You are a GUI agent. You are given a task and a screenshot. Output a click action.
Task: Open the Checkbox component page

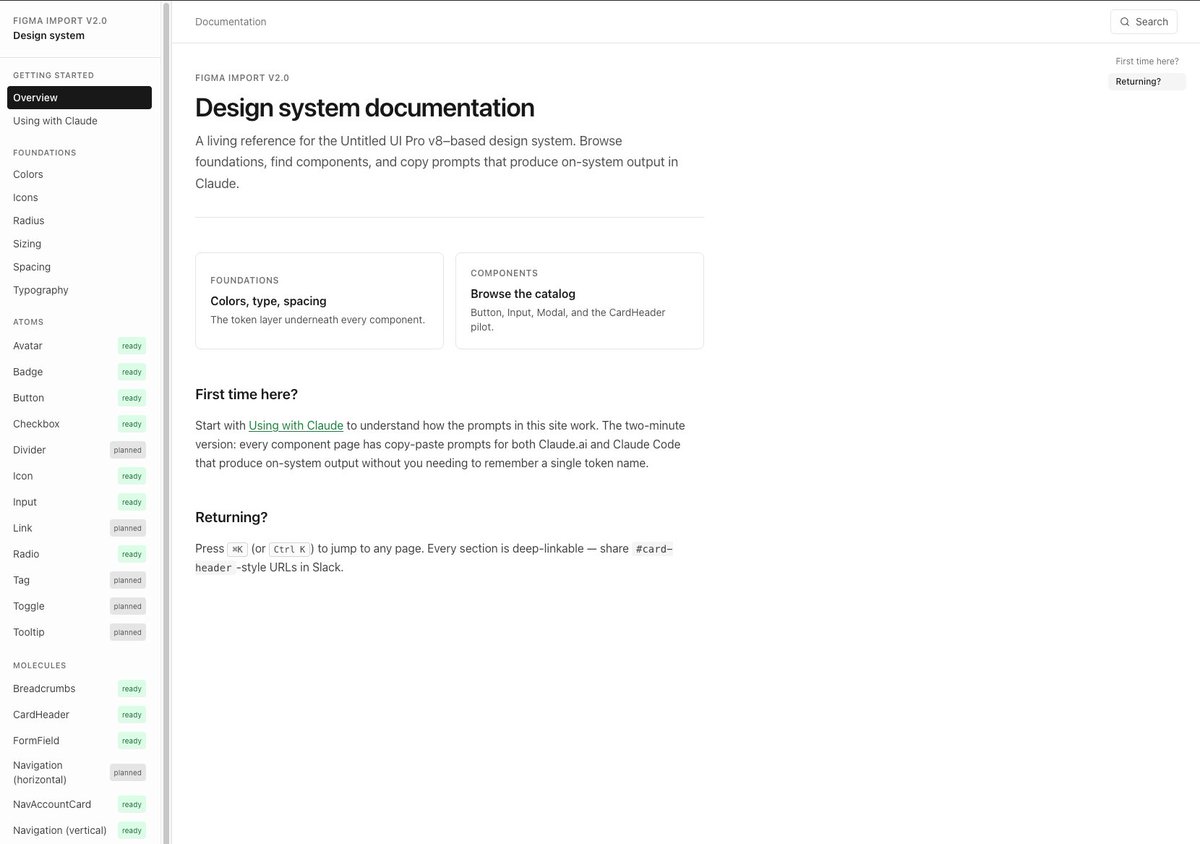pos(79,424)
